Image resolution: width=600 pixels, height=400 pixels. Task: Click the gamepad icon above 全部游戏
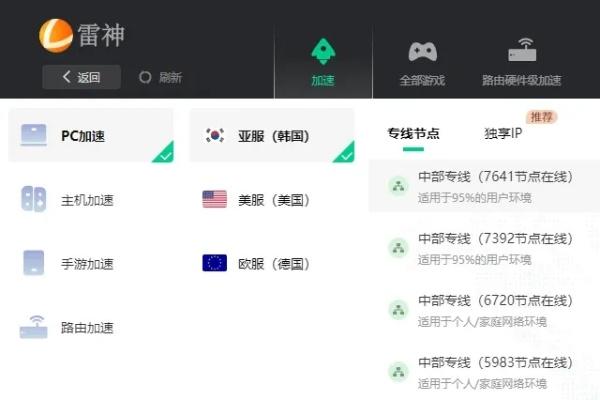click(423, 52)
